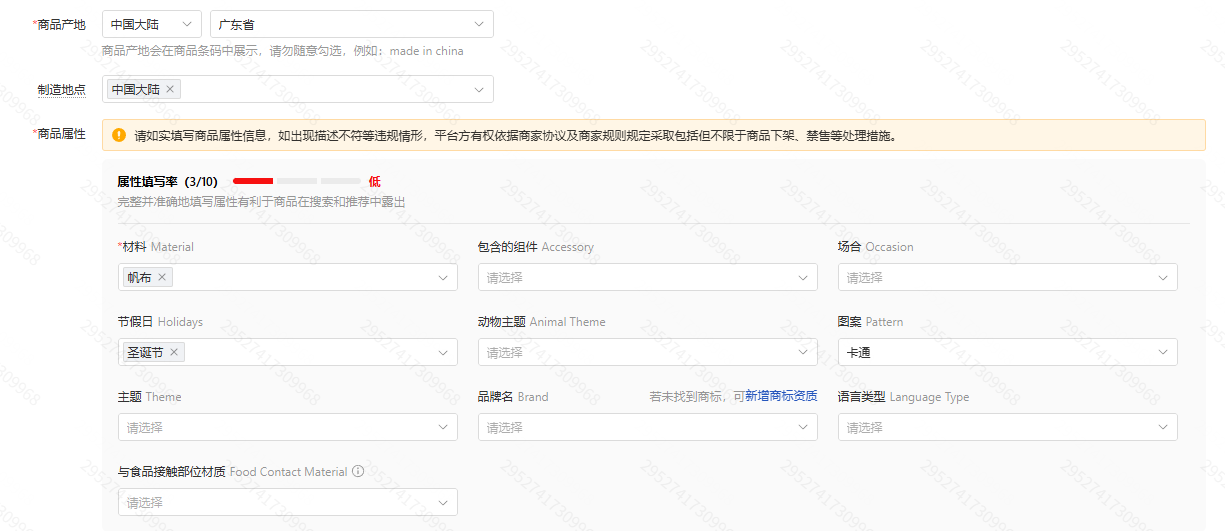Screen dimensions: 1225x531
Task: Click the info icon beside Food Contact Material
Action: coord(358,472)
